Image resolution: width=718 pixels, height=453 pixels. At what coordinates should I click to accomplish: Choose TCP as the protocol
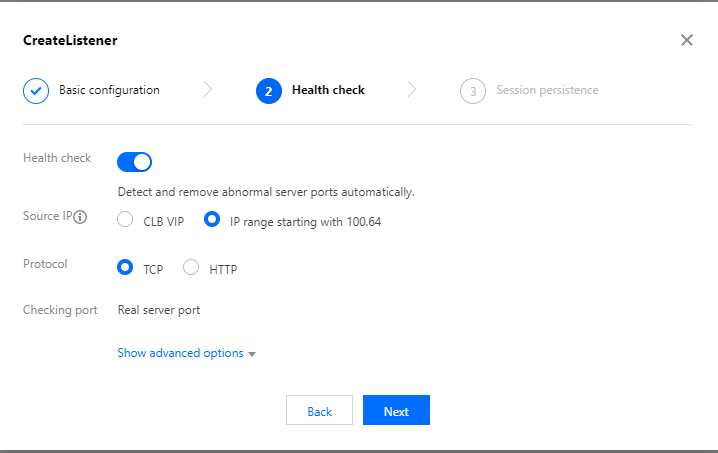coord(126,268)
